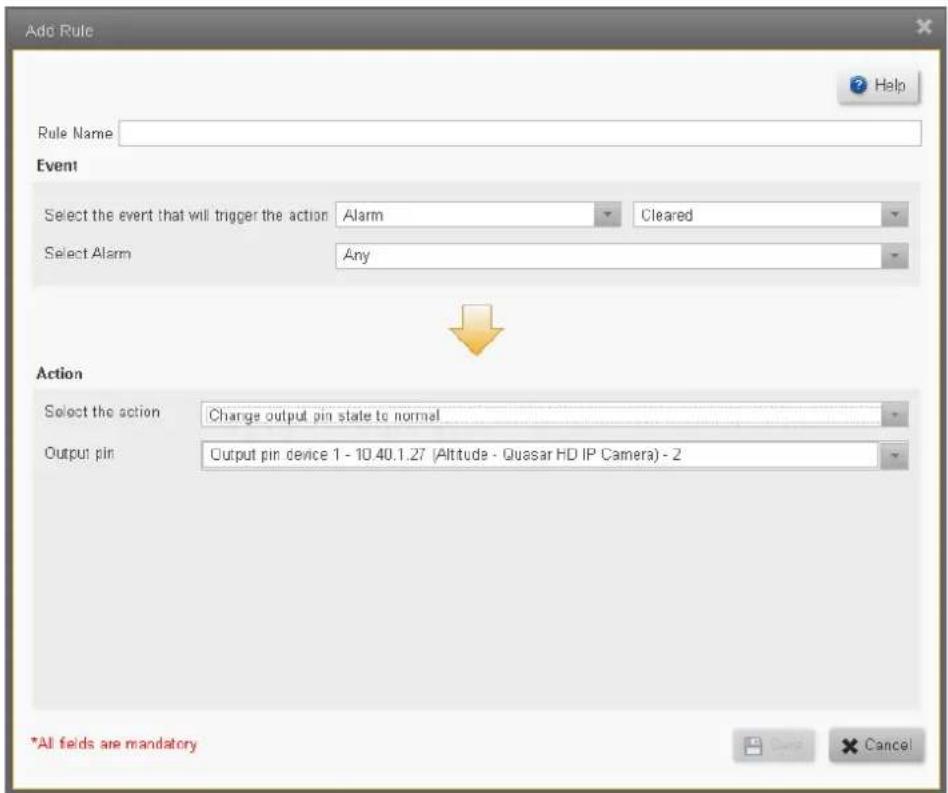
Task: Click the Add Rule title text
Action: [59, 31]
